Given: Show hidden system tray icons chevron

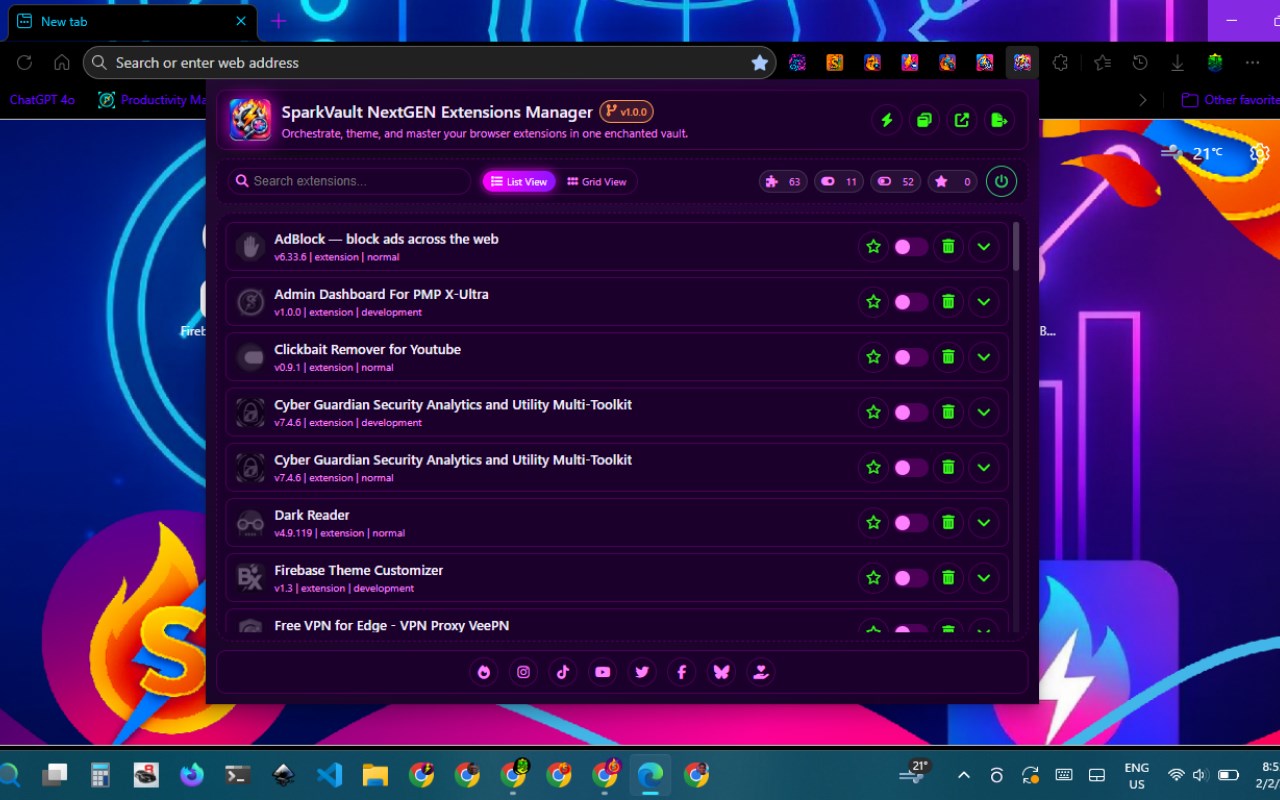Looking at the screenshot, I should pyautogui.click(x=964, y=775).
